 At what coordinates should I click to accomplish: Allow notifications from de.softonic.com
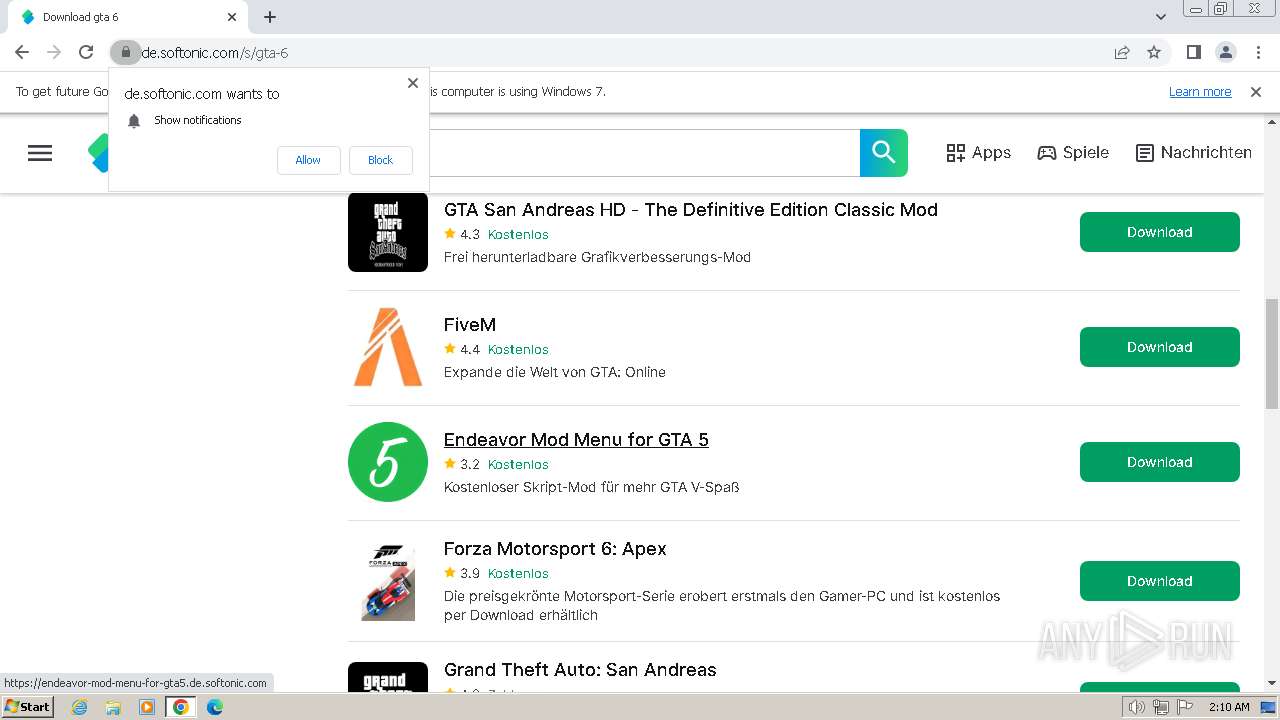[x=308, y=160]
